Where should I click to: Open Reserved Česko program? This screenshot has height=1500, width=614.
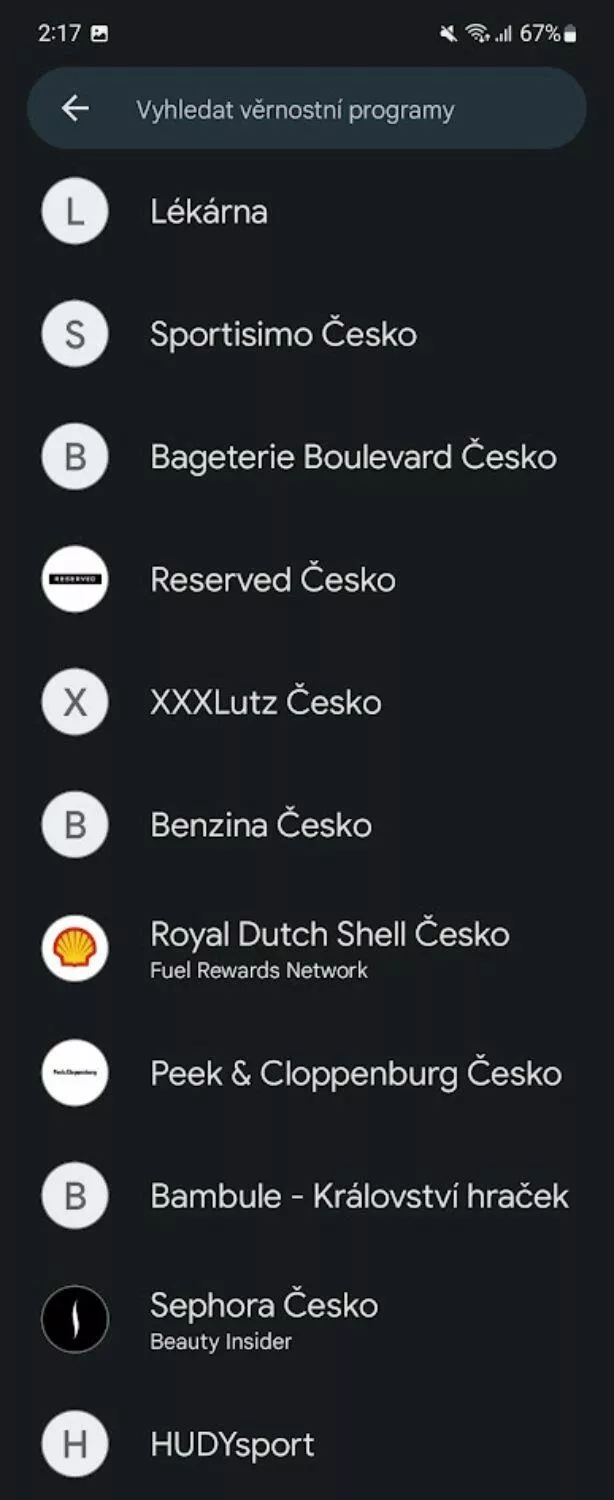pyautogui.click(x=307, y=579)
